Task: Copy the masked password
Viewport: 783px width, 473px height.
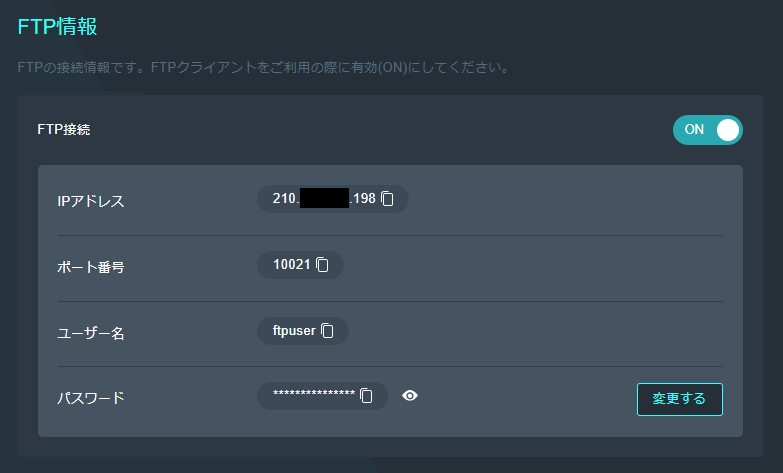Action: (366, 396)
